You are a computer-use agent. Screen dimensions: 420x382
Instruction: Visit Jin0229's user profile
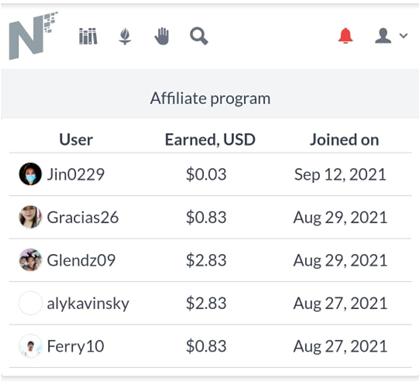coord(76,174)
